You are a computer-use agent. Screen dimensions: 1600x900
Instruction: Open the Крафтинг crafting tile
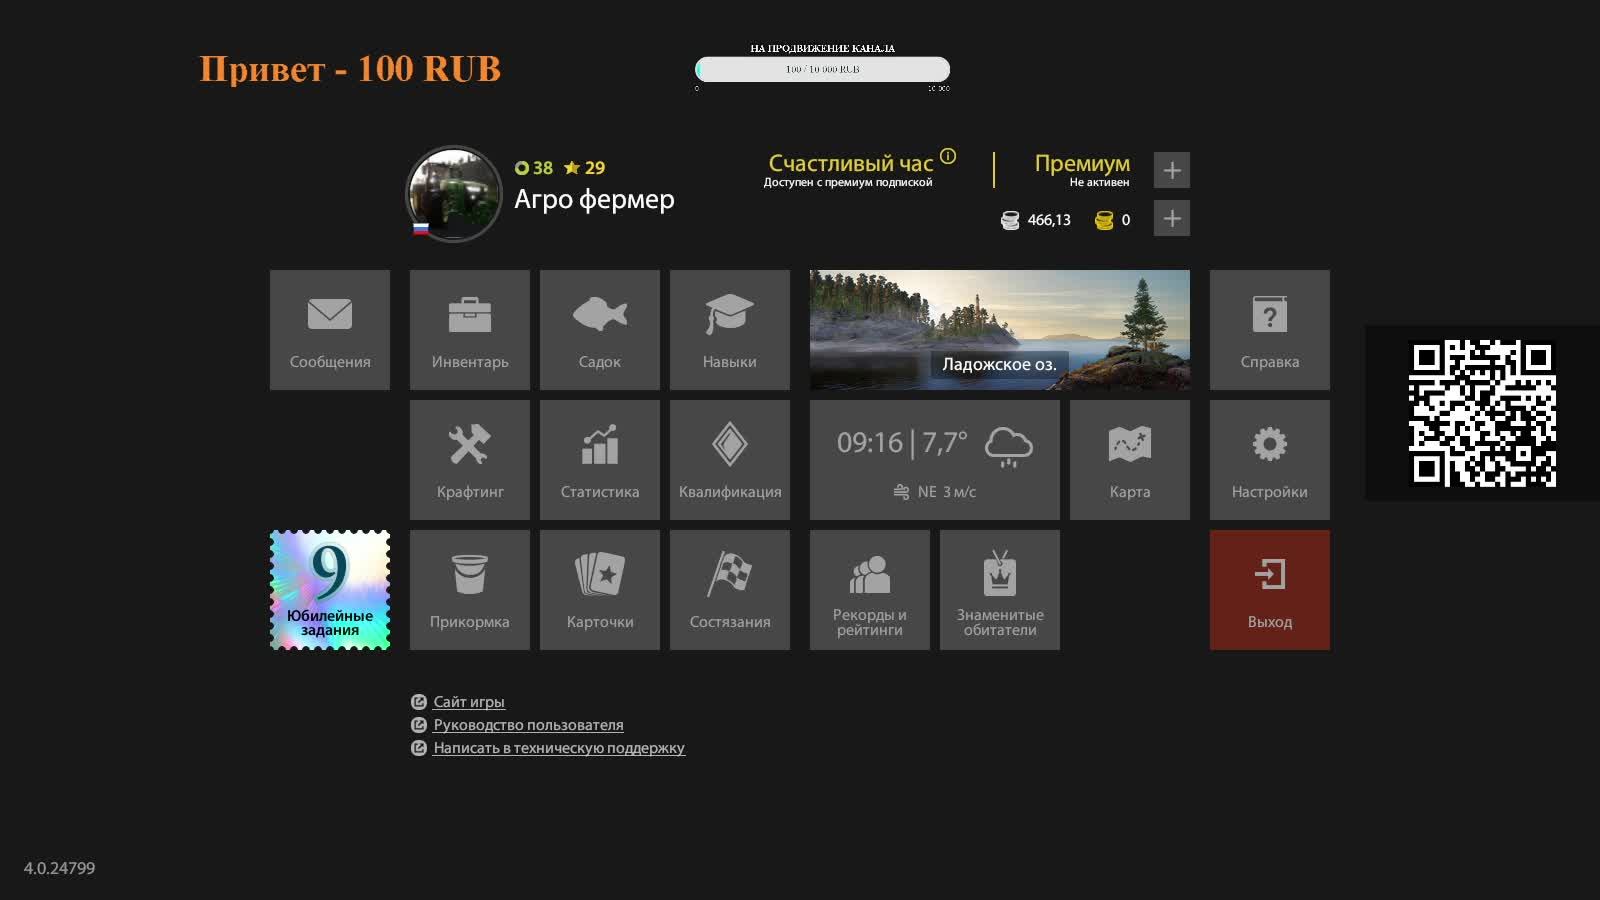470,460
